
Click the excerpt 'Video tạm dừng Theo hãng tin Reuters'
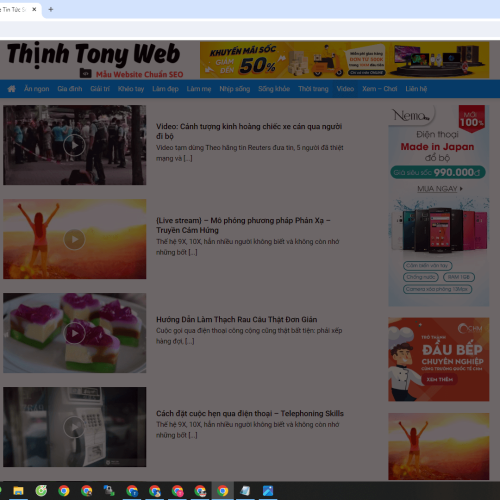tap(250, 153)
